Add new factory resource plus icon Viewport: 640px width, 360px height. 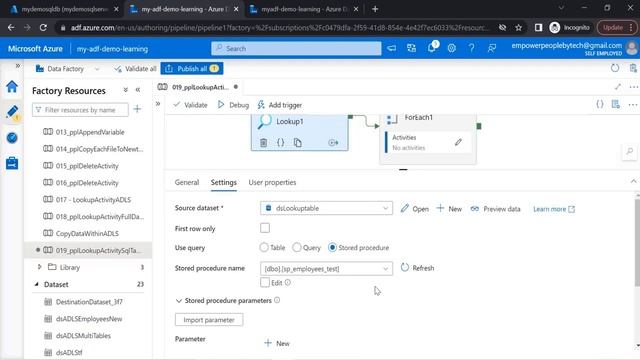point(137,109)
